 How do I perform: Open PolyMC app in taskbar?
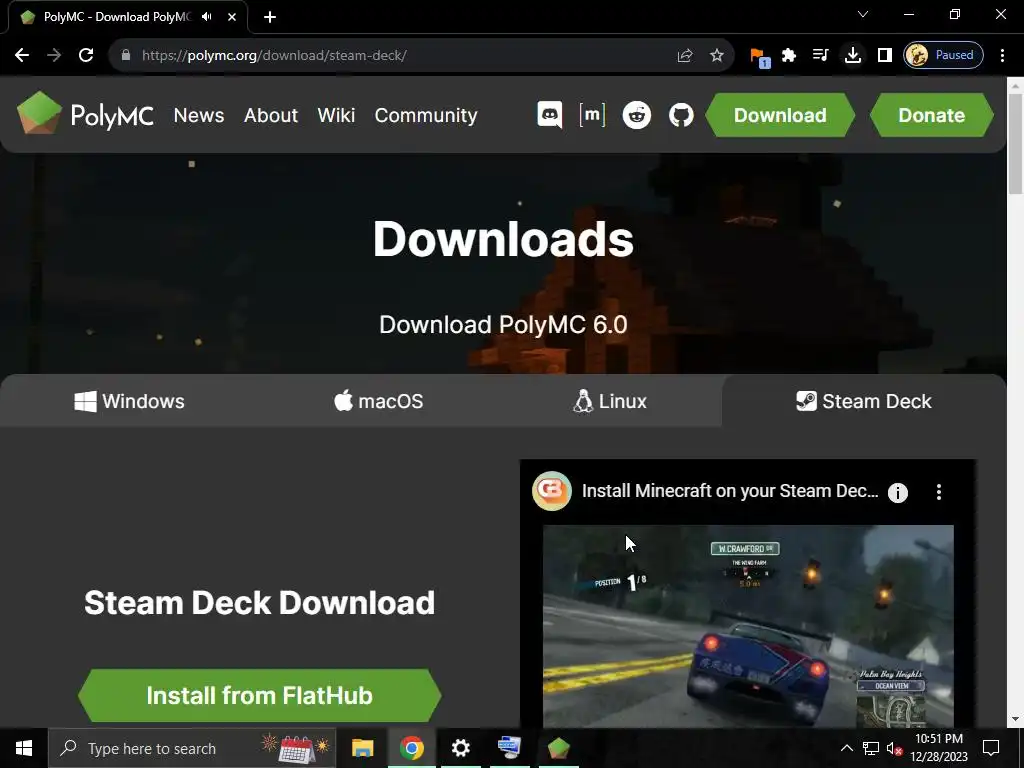click(x=558, y=748)
